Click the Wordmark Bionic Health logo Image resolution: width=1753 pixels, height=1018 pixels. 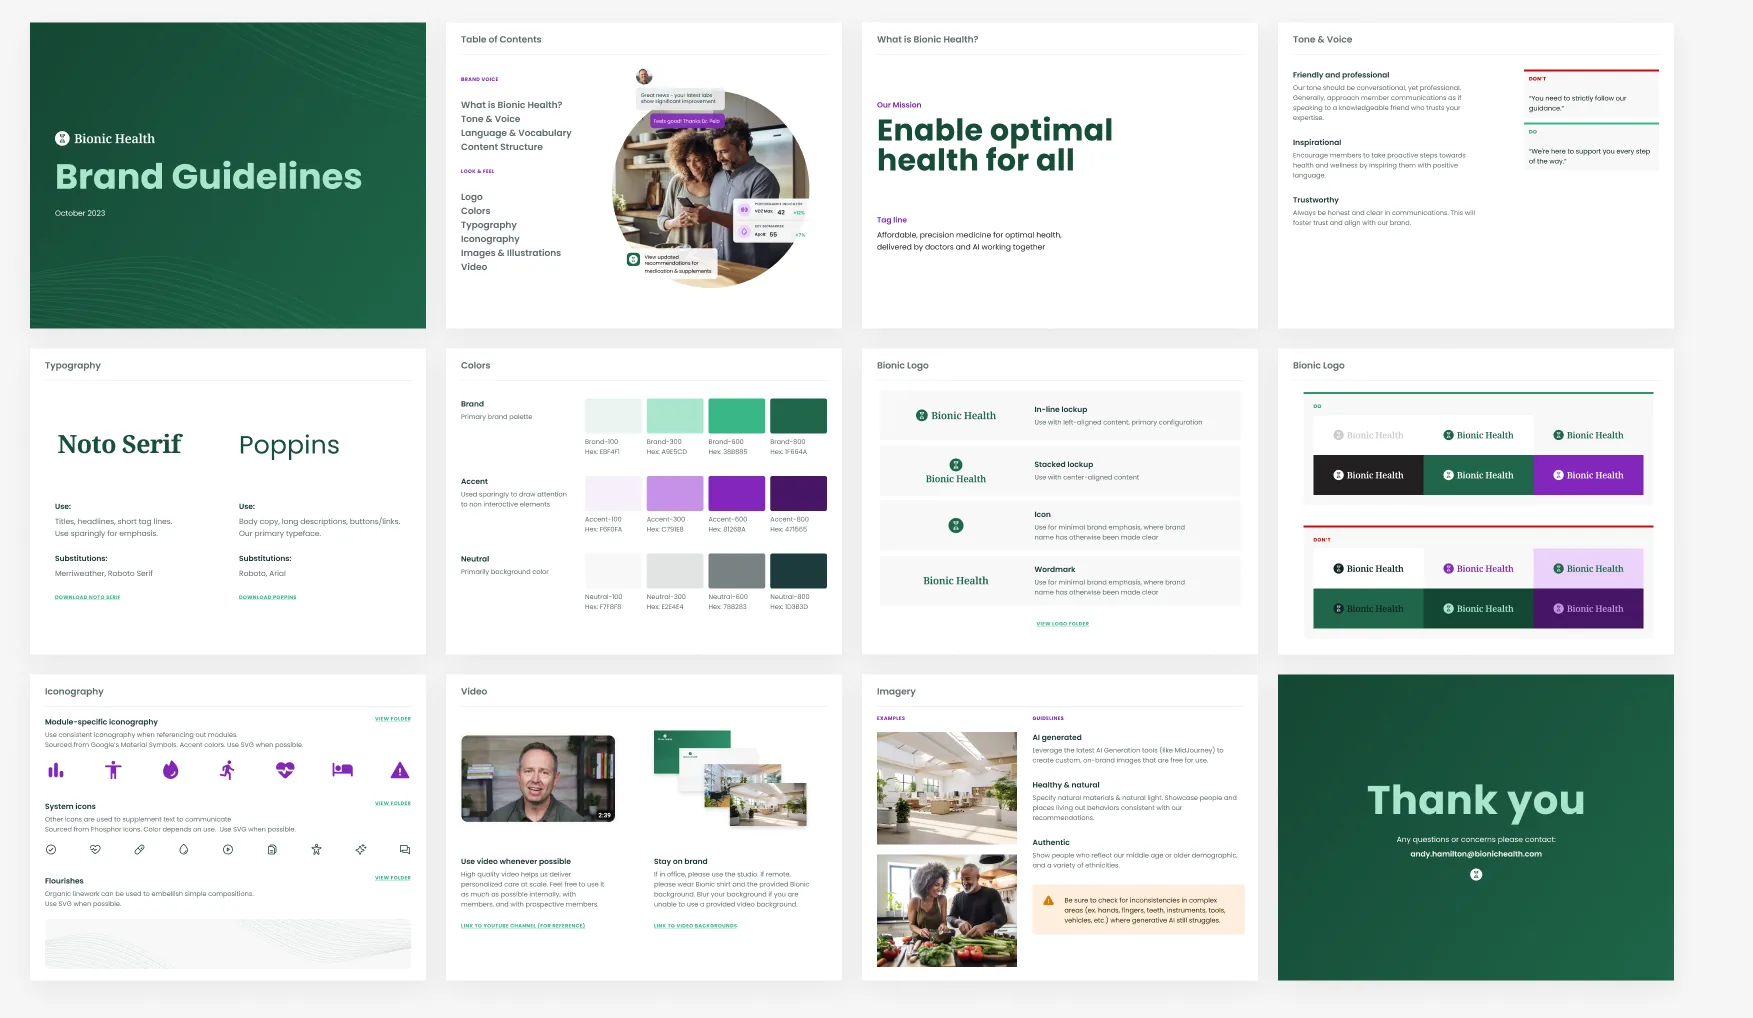[x=956, y=580]
